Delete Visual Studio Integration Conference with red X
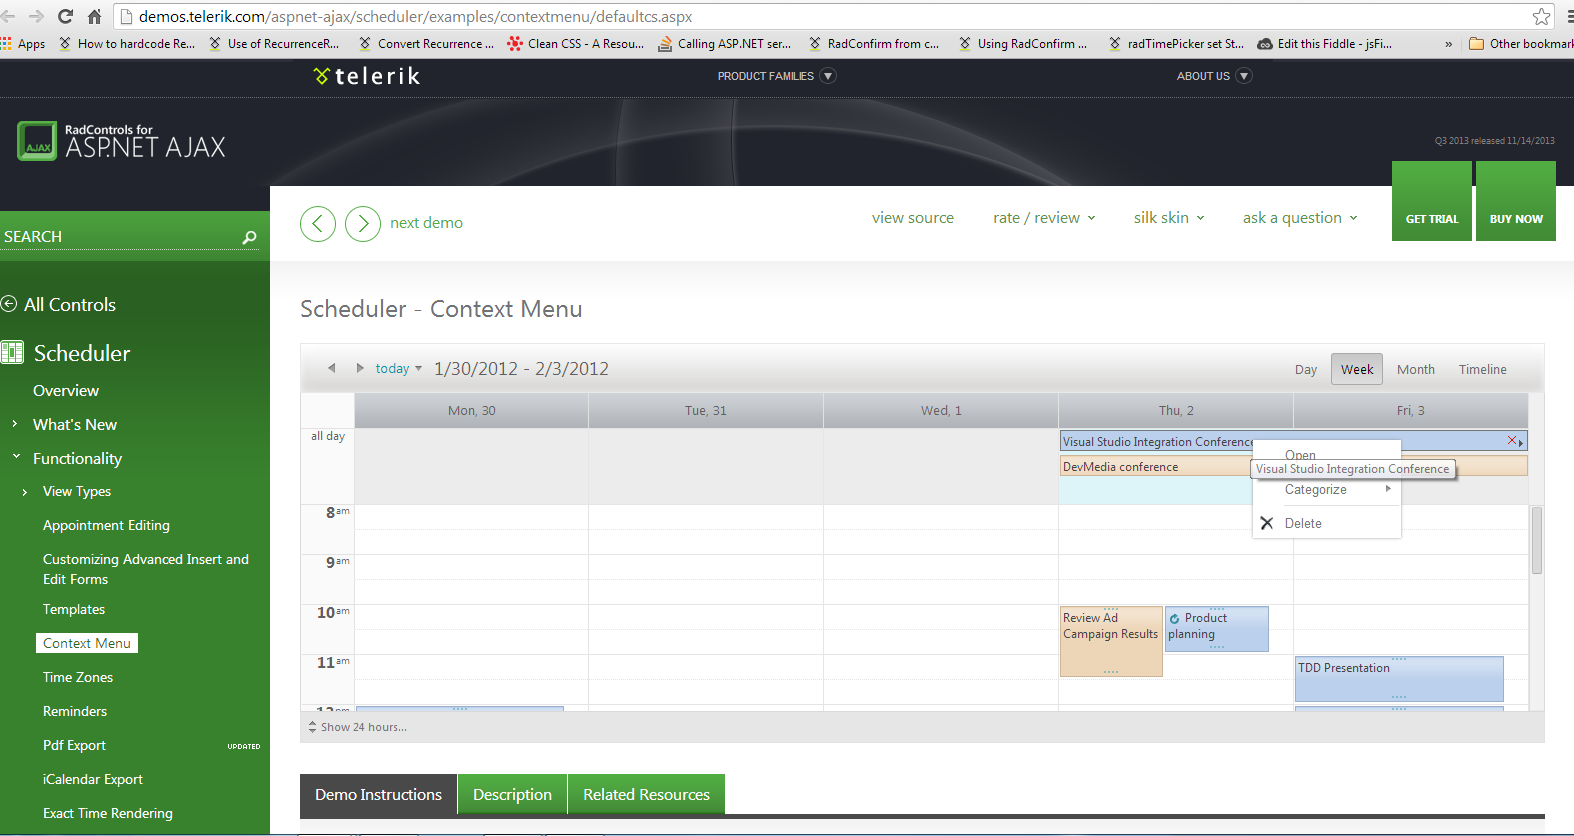The height and width of the screenshot is (836, 1574). [1512, 440]
